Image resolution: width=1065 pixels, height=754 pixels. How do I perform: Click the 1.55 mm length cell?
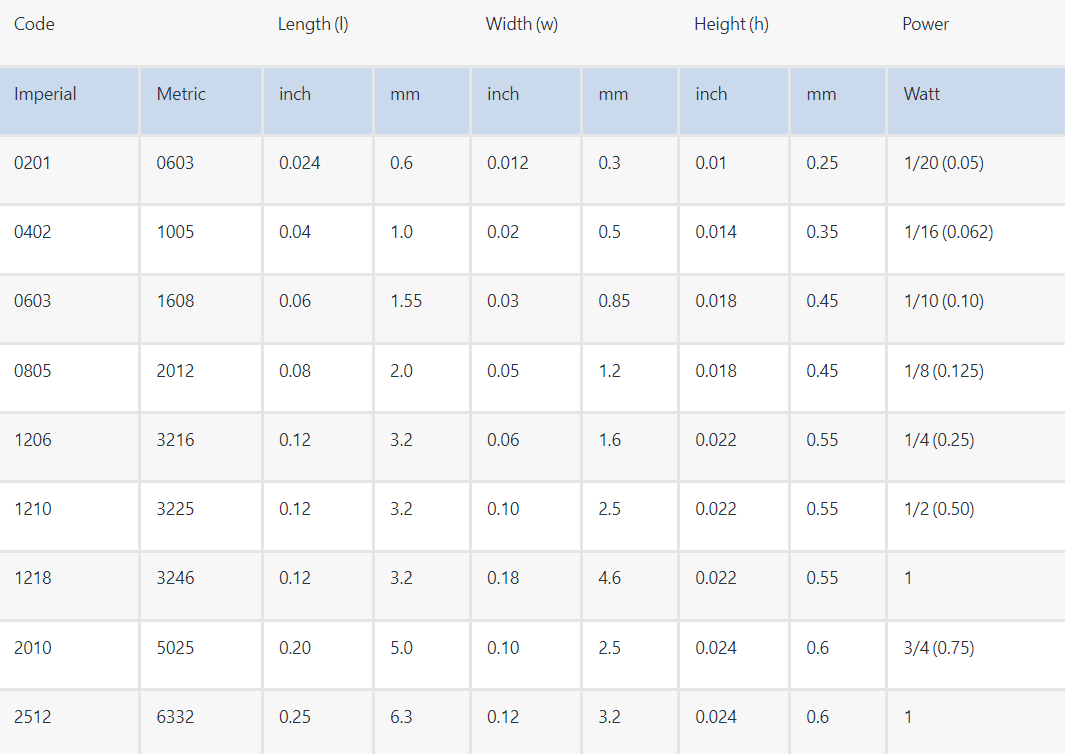(406, 301)
